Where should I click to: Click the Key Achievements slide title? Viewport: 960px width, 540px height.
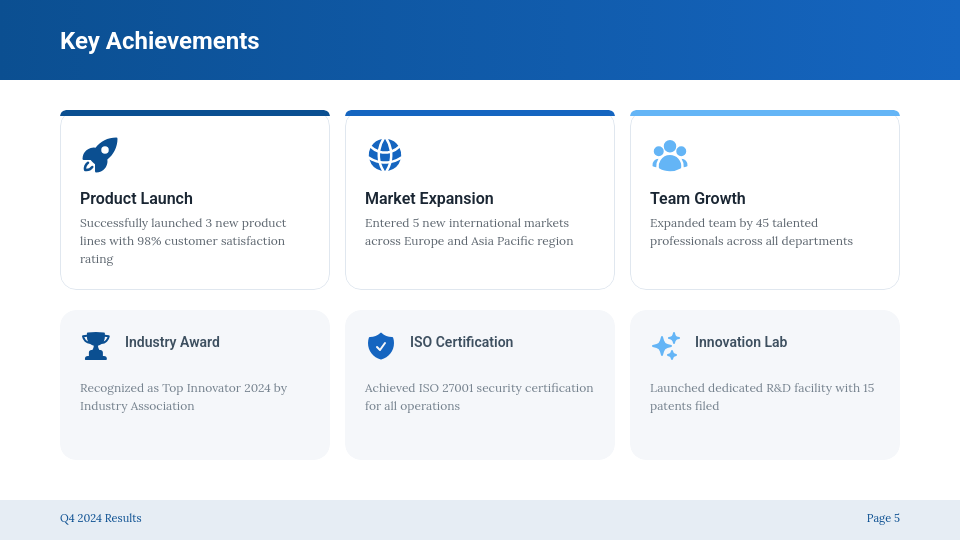pyautogui.click(x=160, y=41)
